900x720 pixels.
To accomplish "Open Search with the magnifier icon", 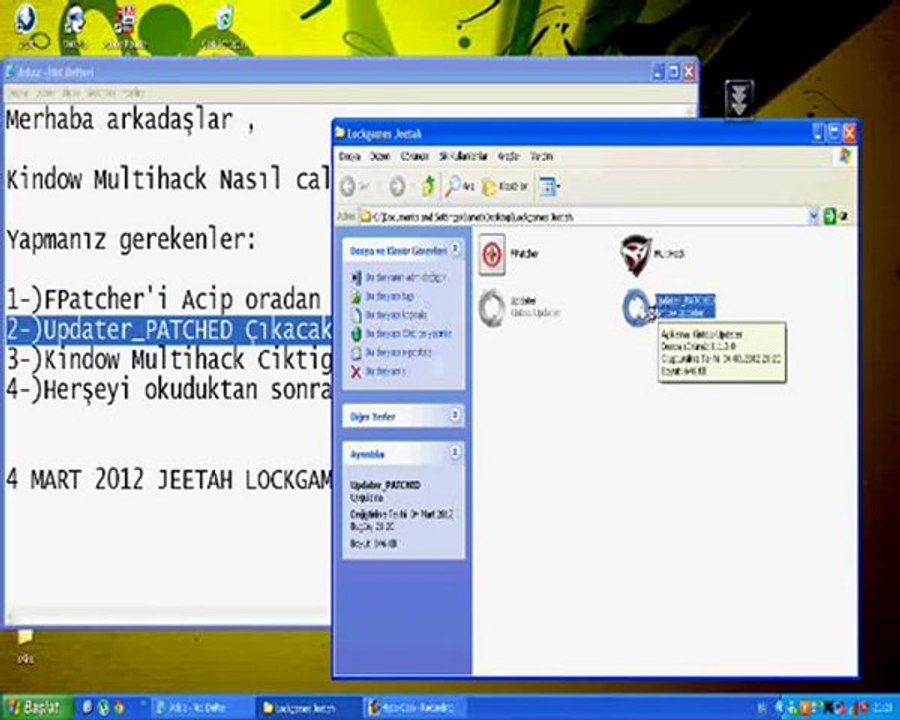I will pos(454,186).
